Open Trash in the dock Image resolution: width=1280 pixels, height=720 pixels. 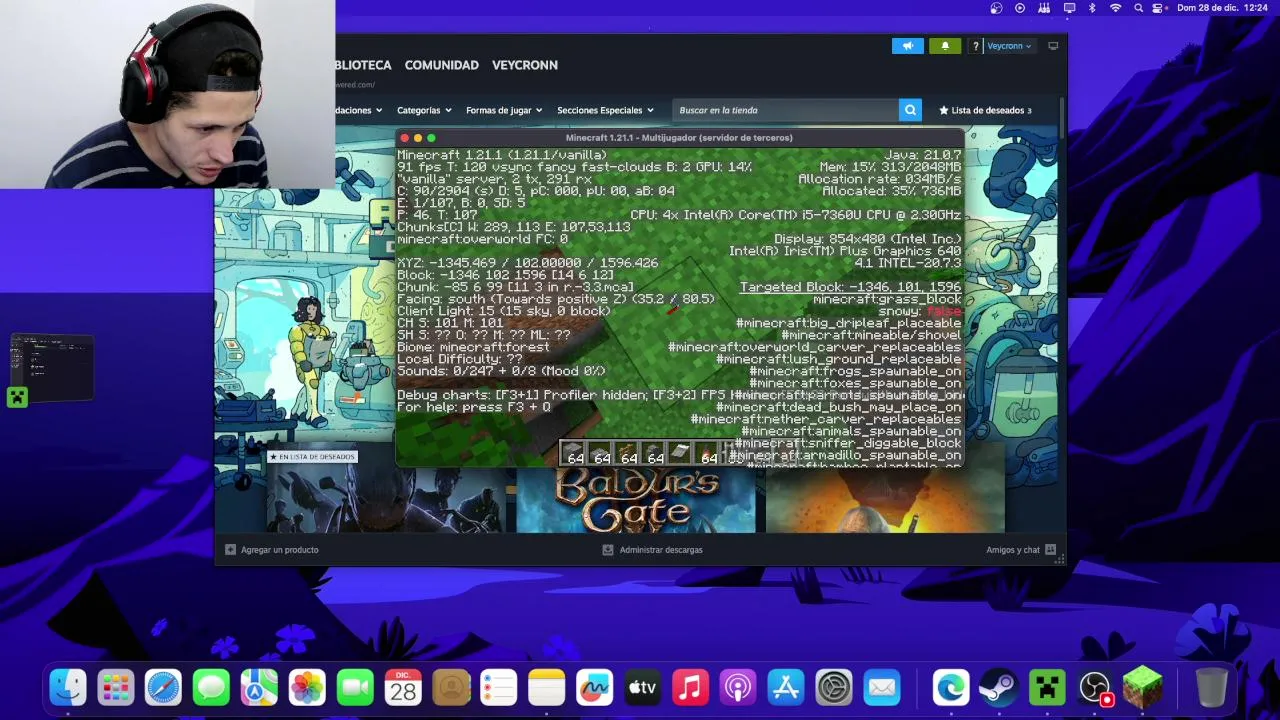coord(1211,688)
